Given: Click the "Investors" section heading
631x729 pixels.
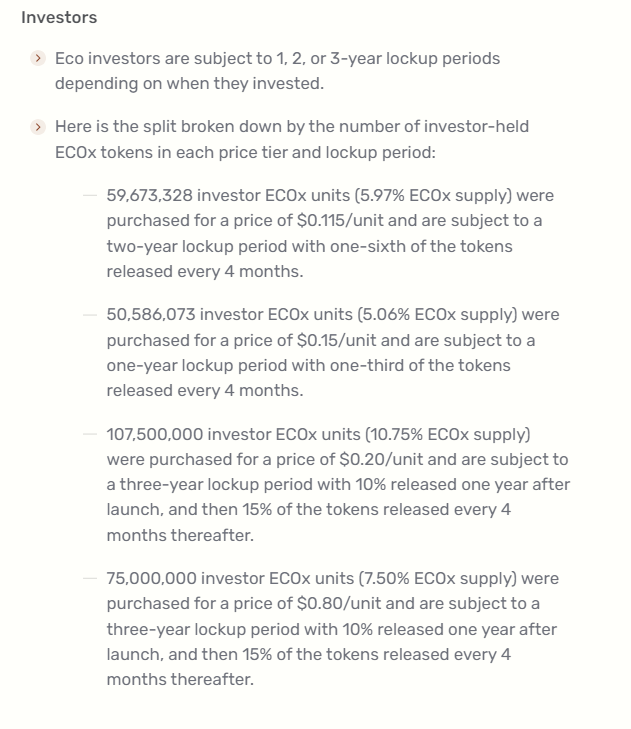Looking at the screenshot, I should [59, 17].
